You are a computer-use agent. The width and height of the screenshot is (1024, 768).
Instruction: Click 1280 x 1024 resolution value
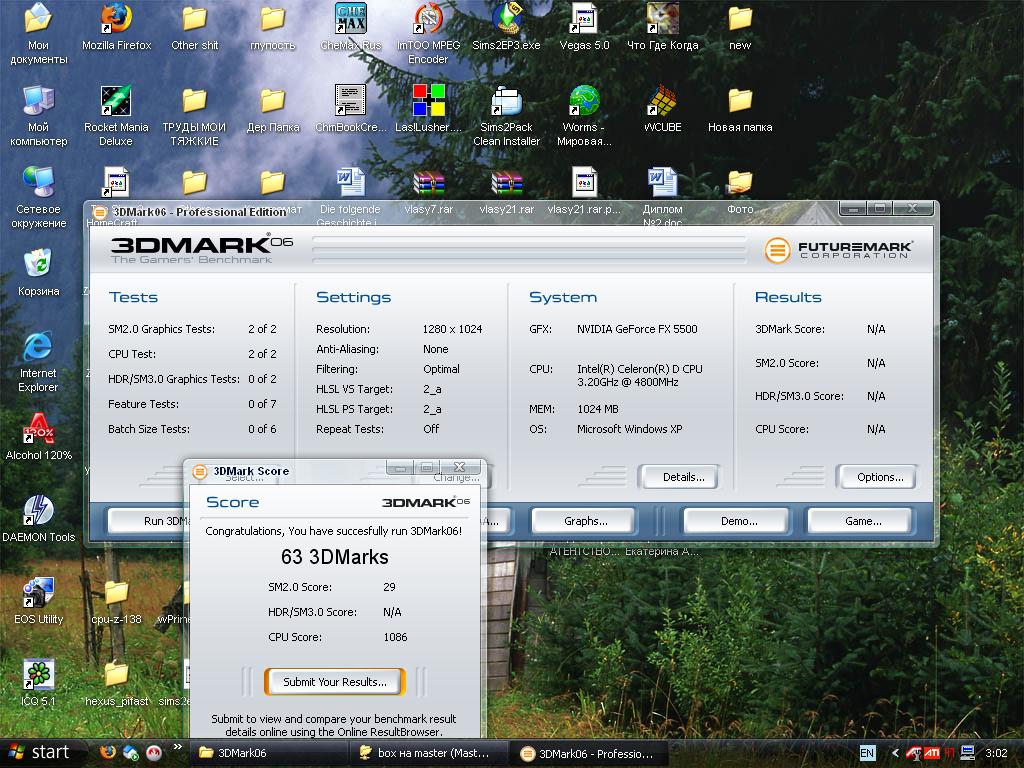click(452, 329)
